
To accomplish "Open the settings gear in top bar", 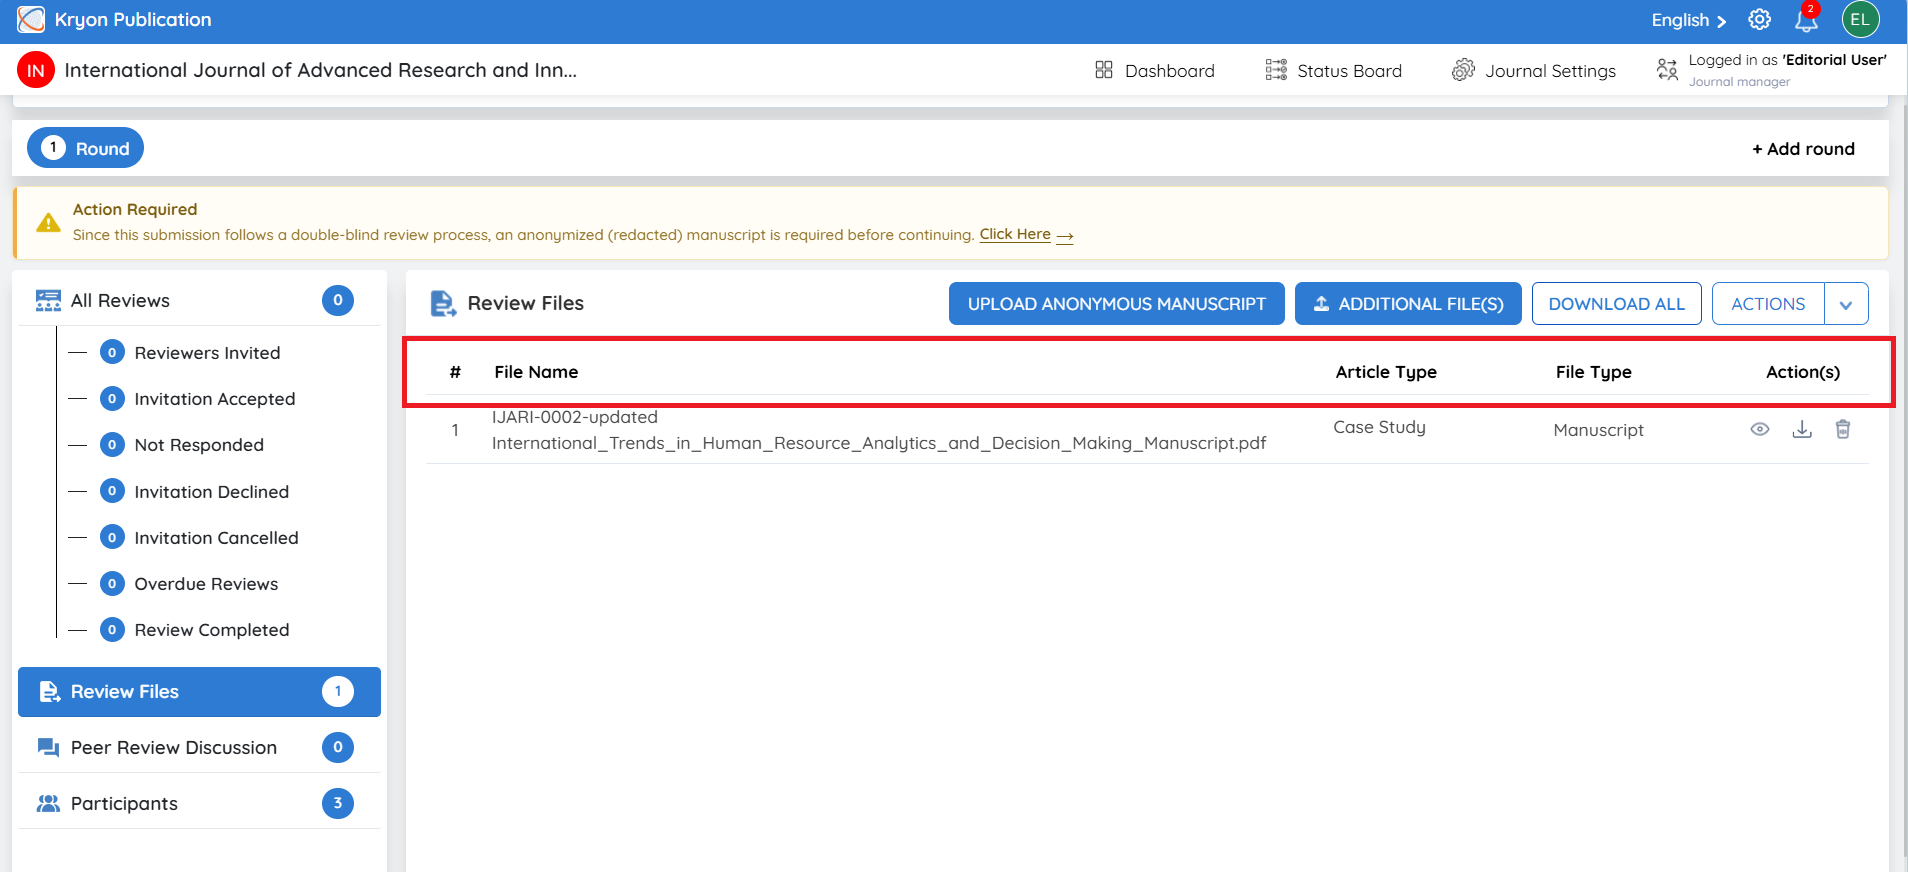I will 1759,20.
